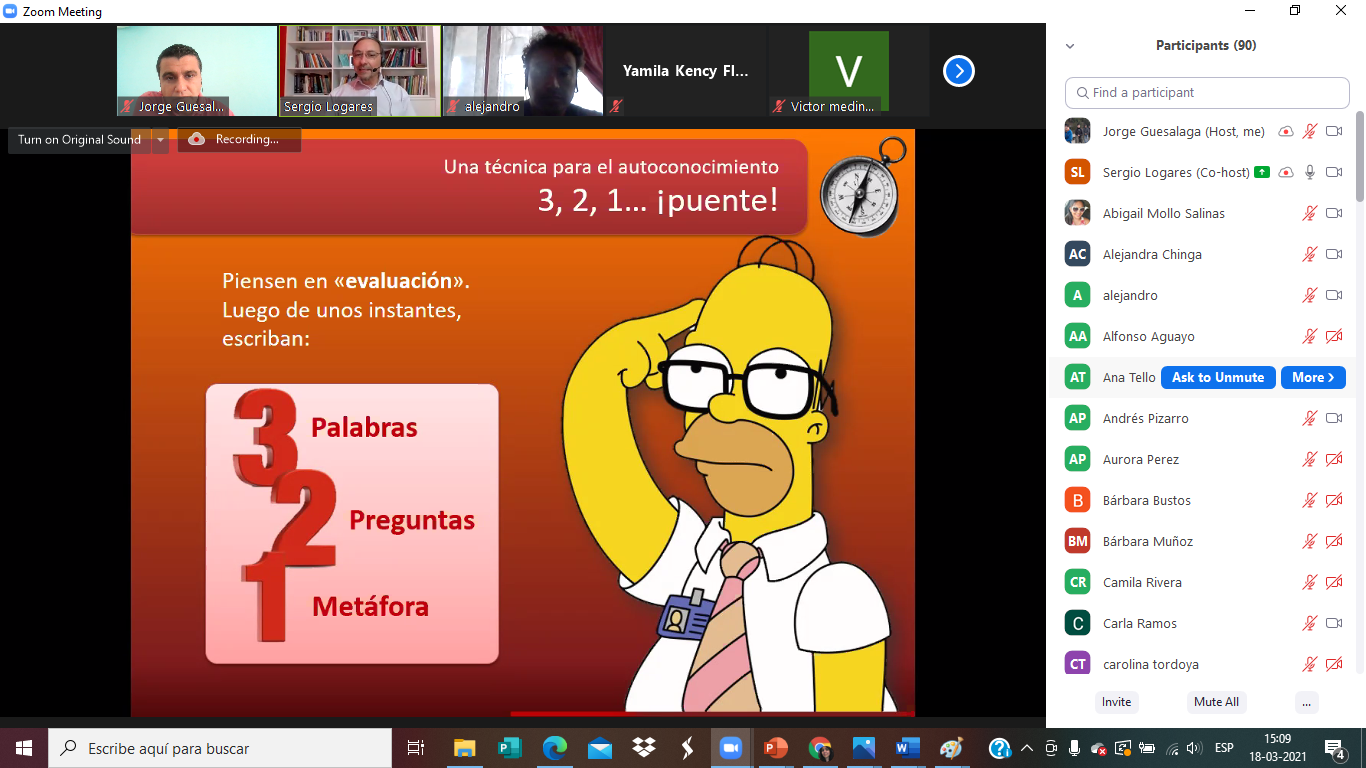Toggle Alejandra Chinga's muted microphone
The image size is (1366, 768).
(x=1309, y=254)
